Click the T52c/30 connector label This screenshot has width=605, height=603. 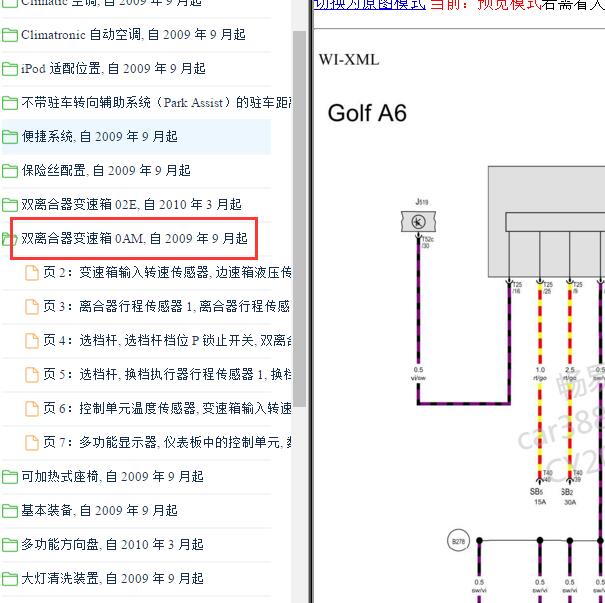pyautogui.click(x=427, y=242)
